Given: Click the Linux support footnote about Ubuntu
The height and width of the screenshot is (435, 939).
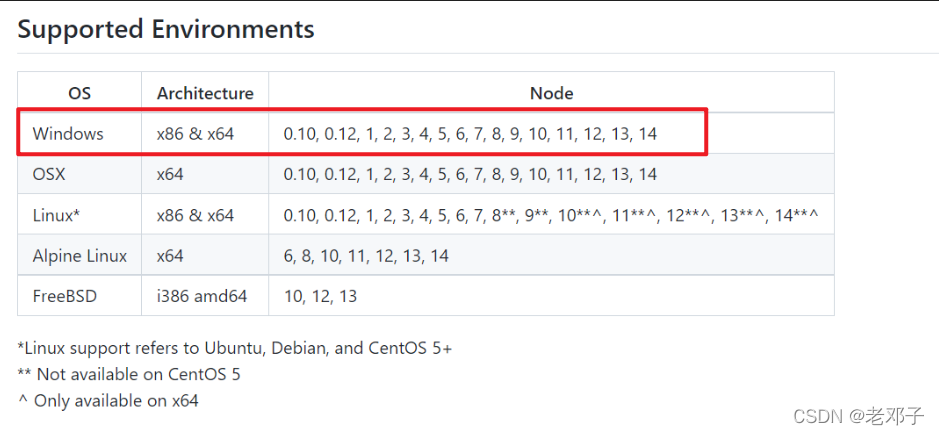Looking at the screenshot, I should 235,348.
